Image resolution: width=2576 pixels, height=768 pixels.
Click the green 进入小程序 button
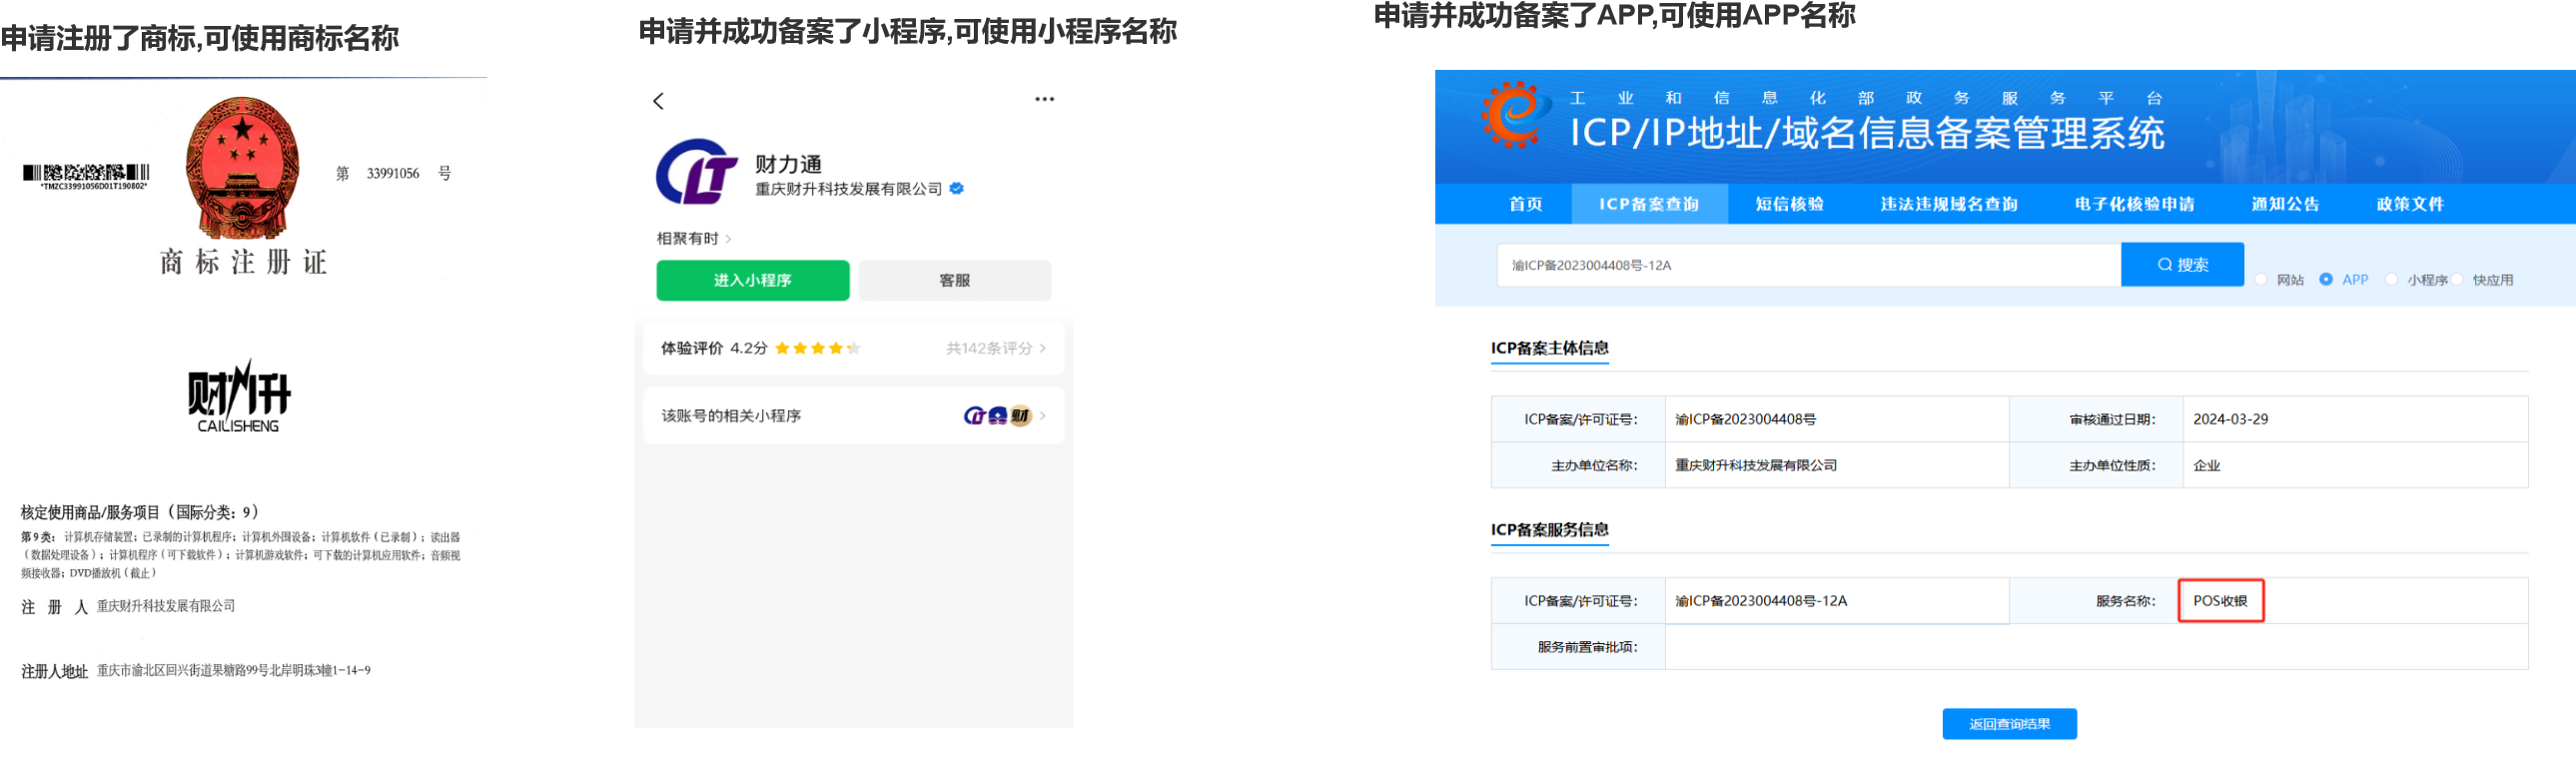point(752,280)
